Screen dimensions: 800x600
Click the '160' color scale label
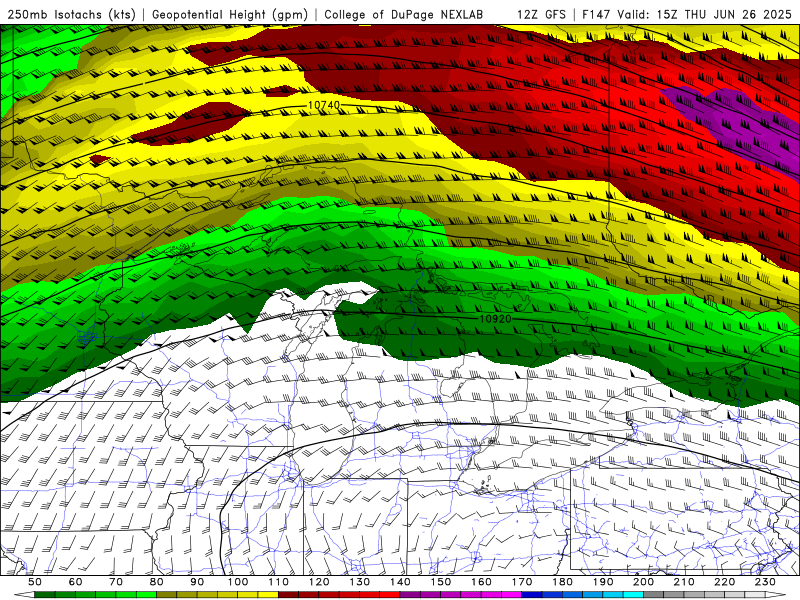click(481, 582)
